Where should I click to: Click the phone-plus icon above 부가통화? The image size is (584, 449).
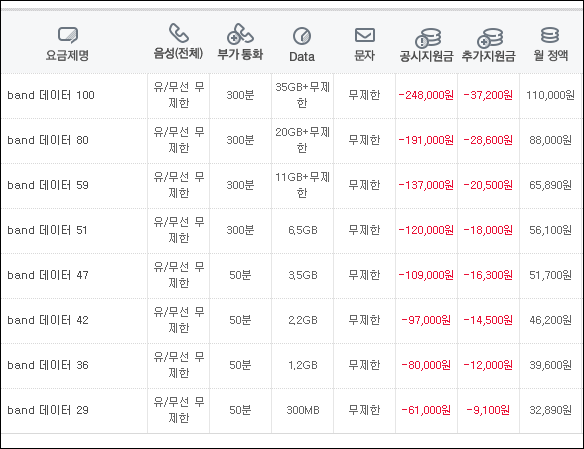pyautogui.click(x=240, y=34)
